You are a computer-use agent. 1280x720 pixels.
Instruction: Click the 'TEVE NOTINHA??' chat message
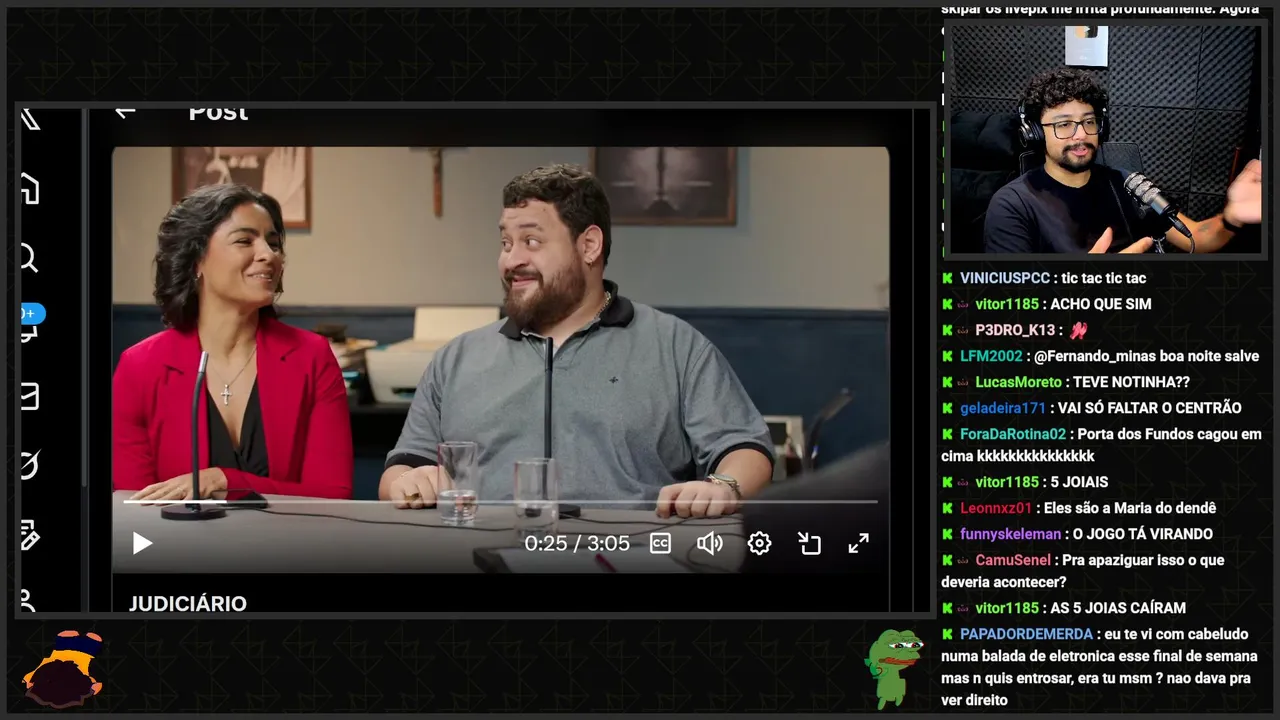click(1131, 382)
